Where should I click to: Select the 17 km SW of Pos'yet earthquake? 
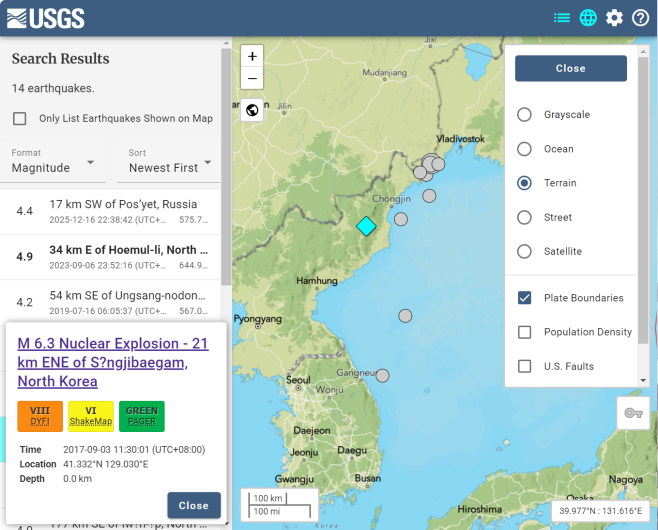tap(110, 211)
